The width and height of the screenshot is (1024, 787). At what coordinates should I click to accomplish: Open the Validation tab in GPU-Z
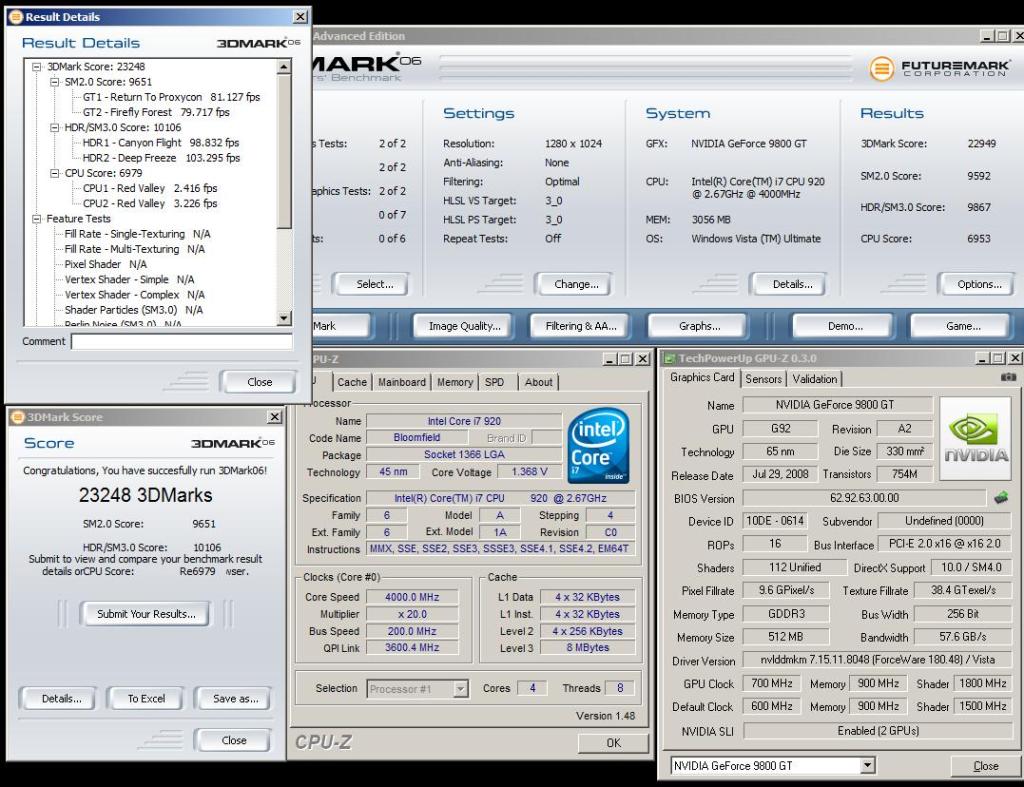pos(814,379)
